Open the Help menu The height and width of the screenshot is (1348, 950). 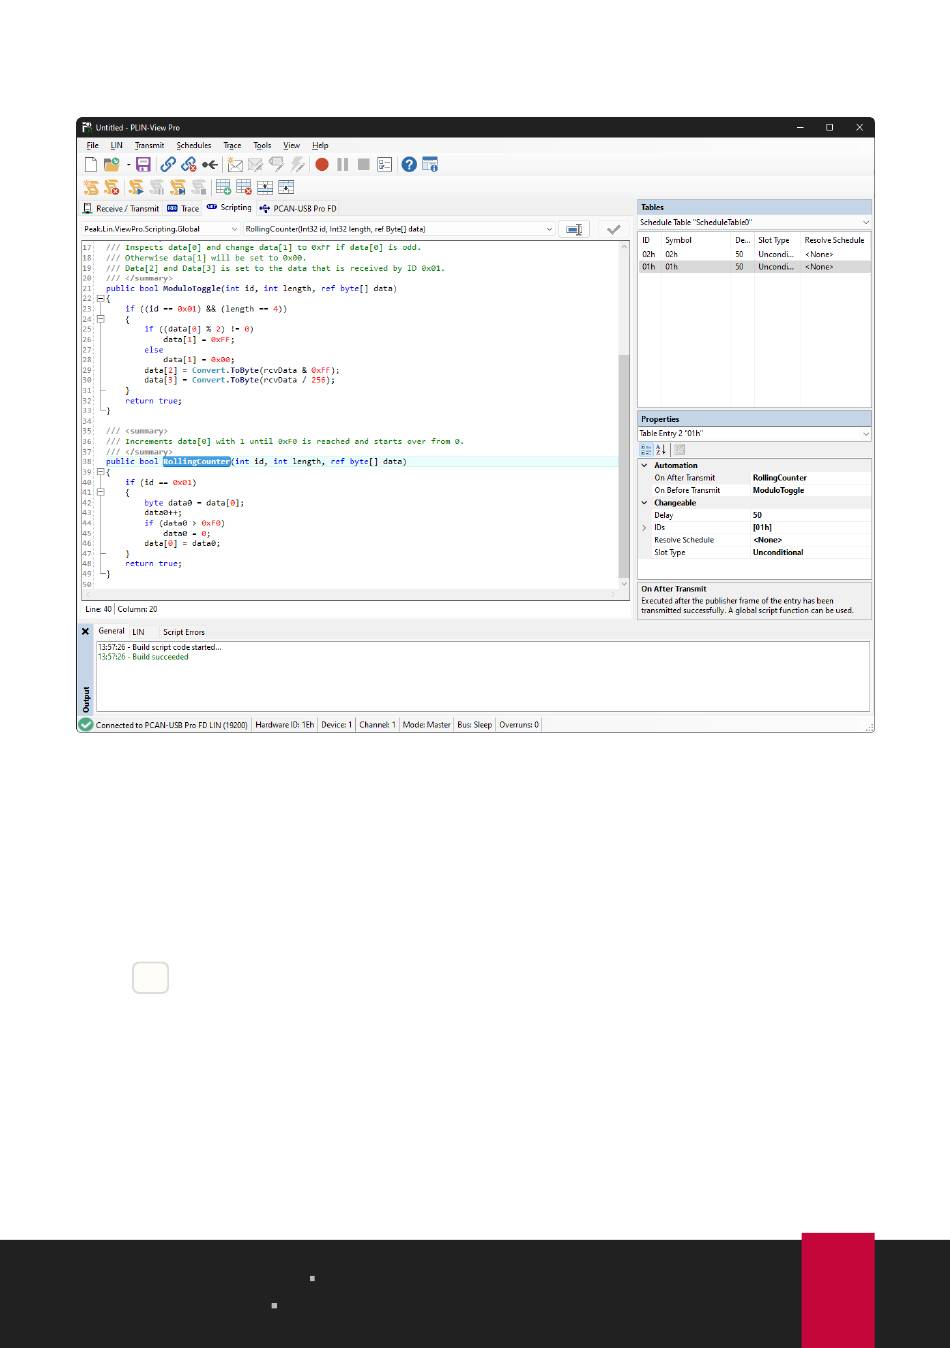(320, 145)
